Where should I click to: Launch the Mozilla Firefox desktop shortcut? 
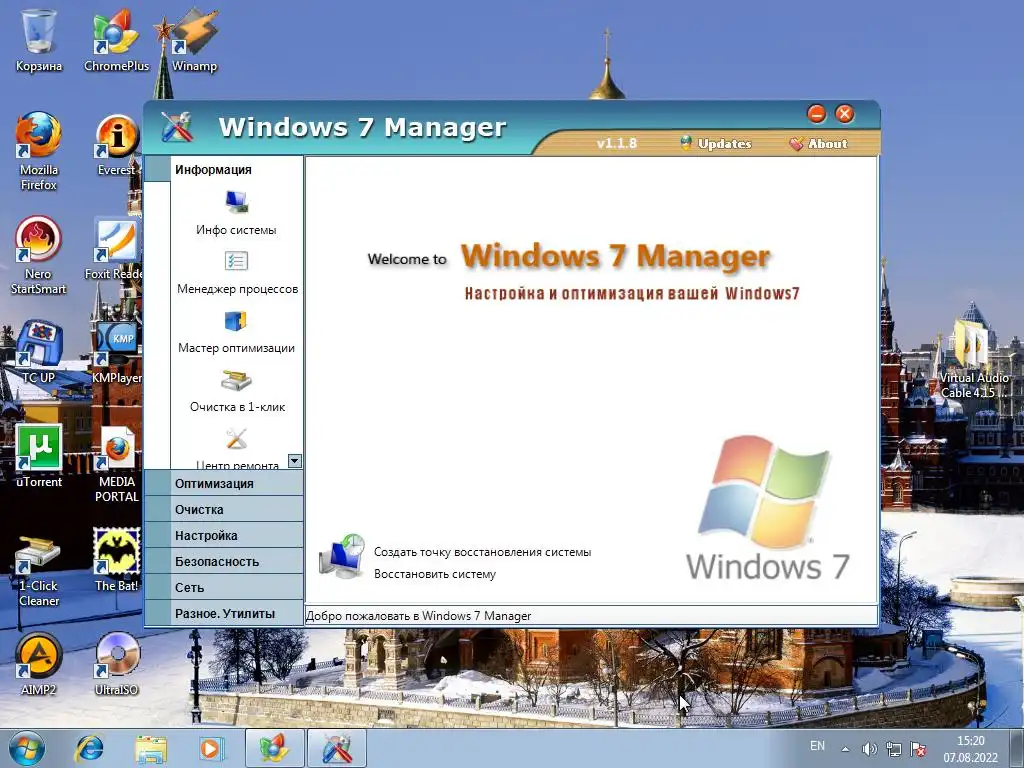tap(39, 135)
